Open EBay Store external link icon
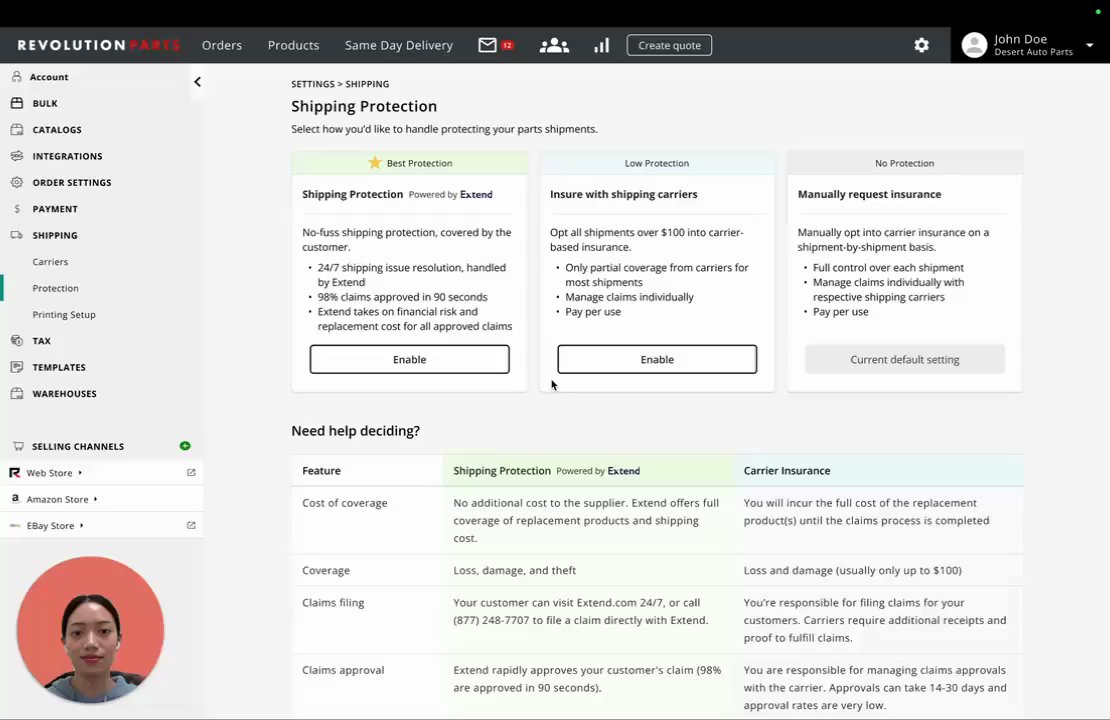Viewport: 1110px width, 720px height. tap(191, 525)
